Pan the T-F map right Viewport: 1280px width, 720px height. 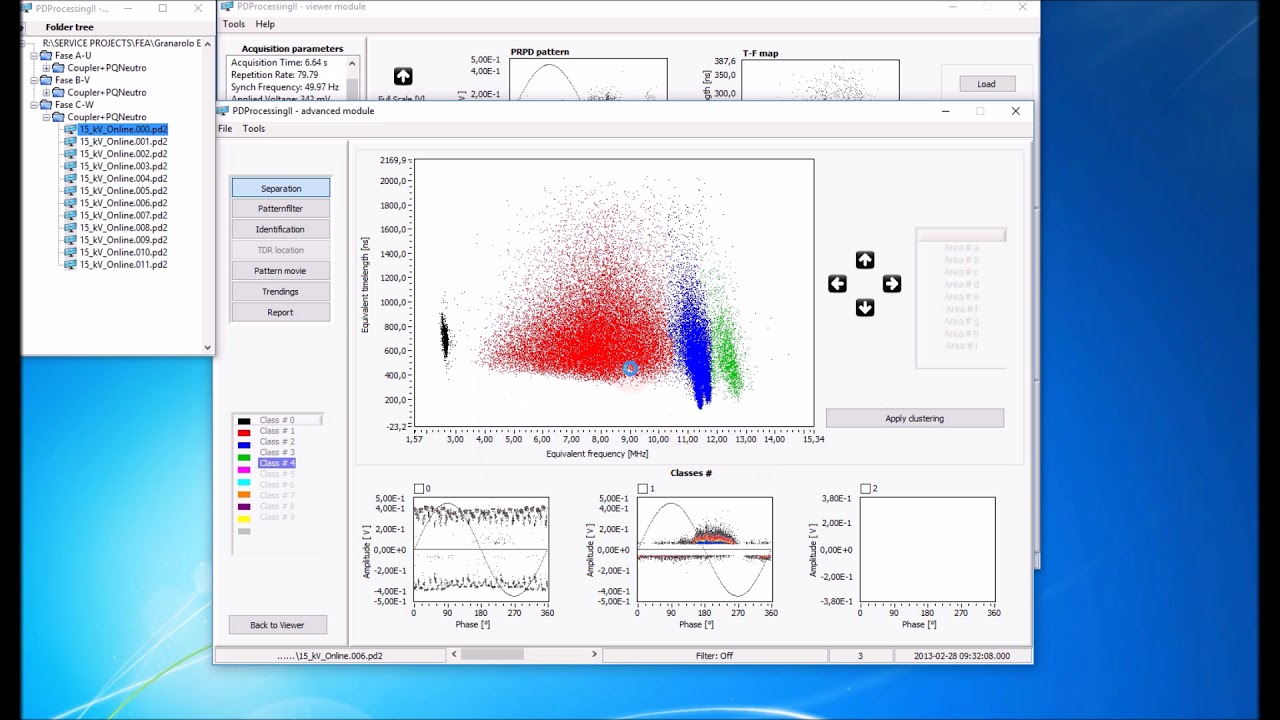pos(892,284)
